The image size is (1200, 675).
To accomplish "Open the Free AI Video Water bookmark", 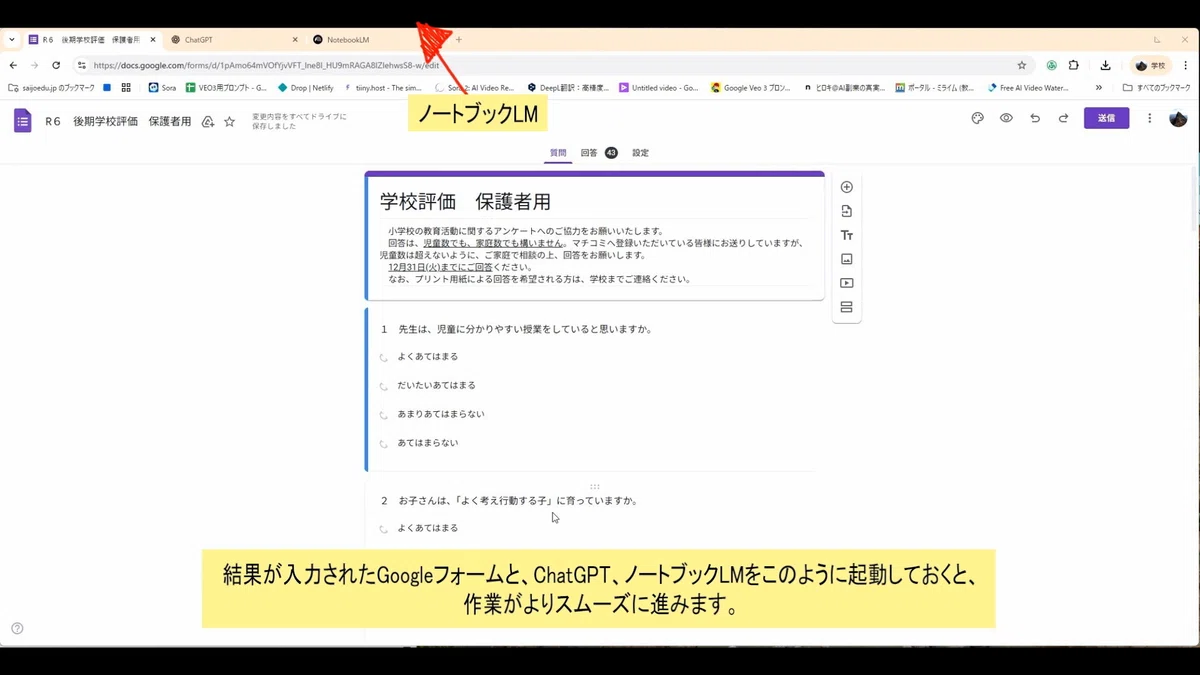I will [x=1028, y=88].
